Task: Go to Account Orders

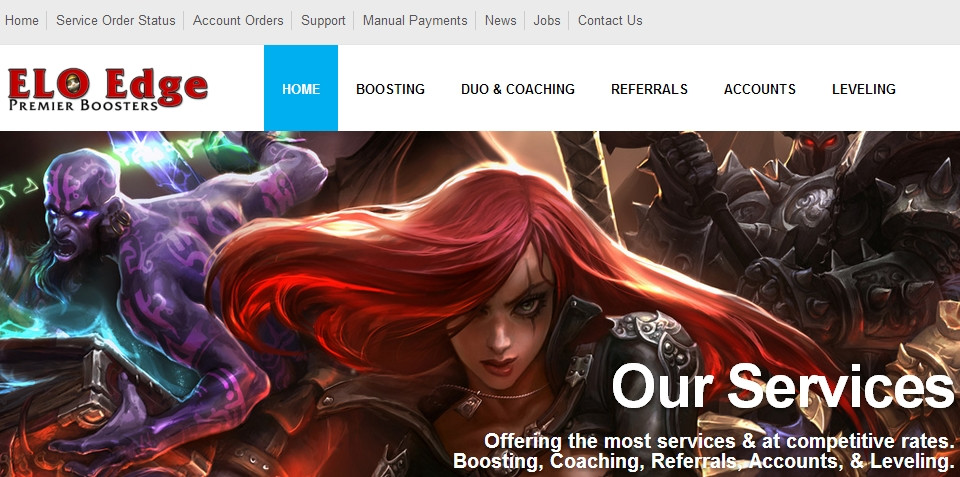Action: [x=238, y=20]
